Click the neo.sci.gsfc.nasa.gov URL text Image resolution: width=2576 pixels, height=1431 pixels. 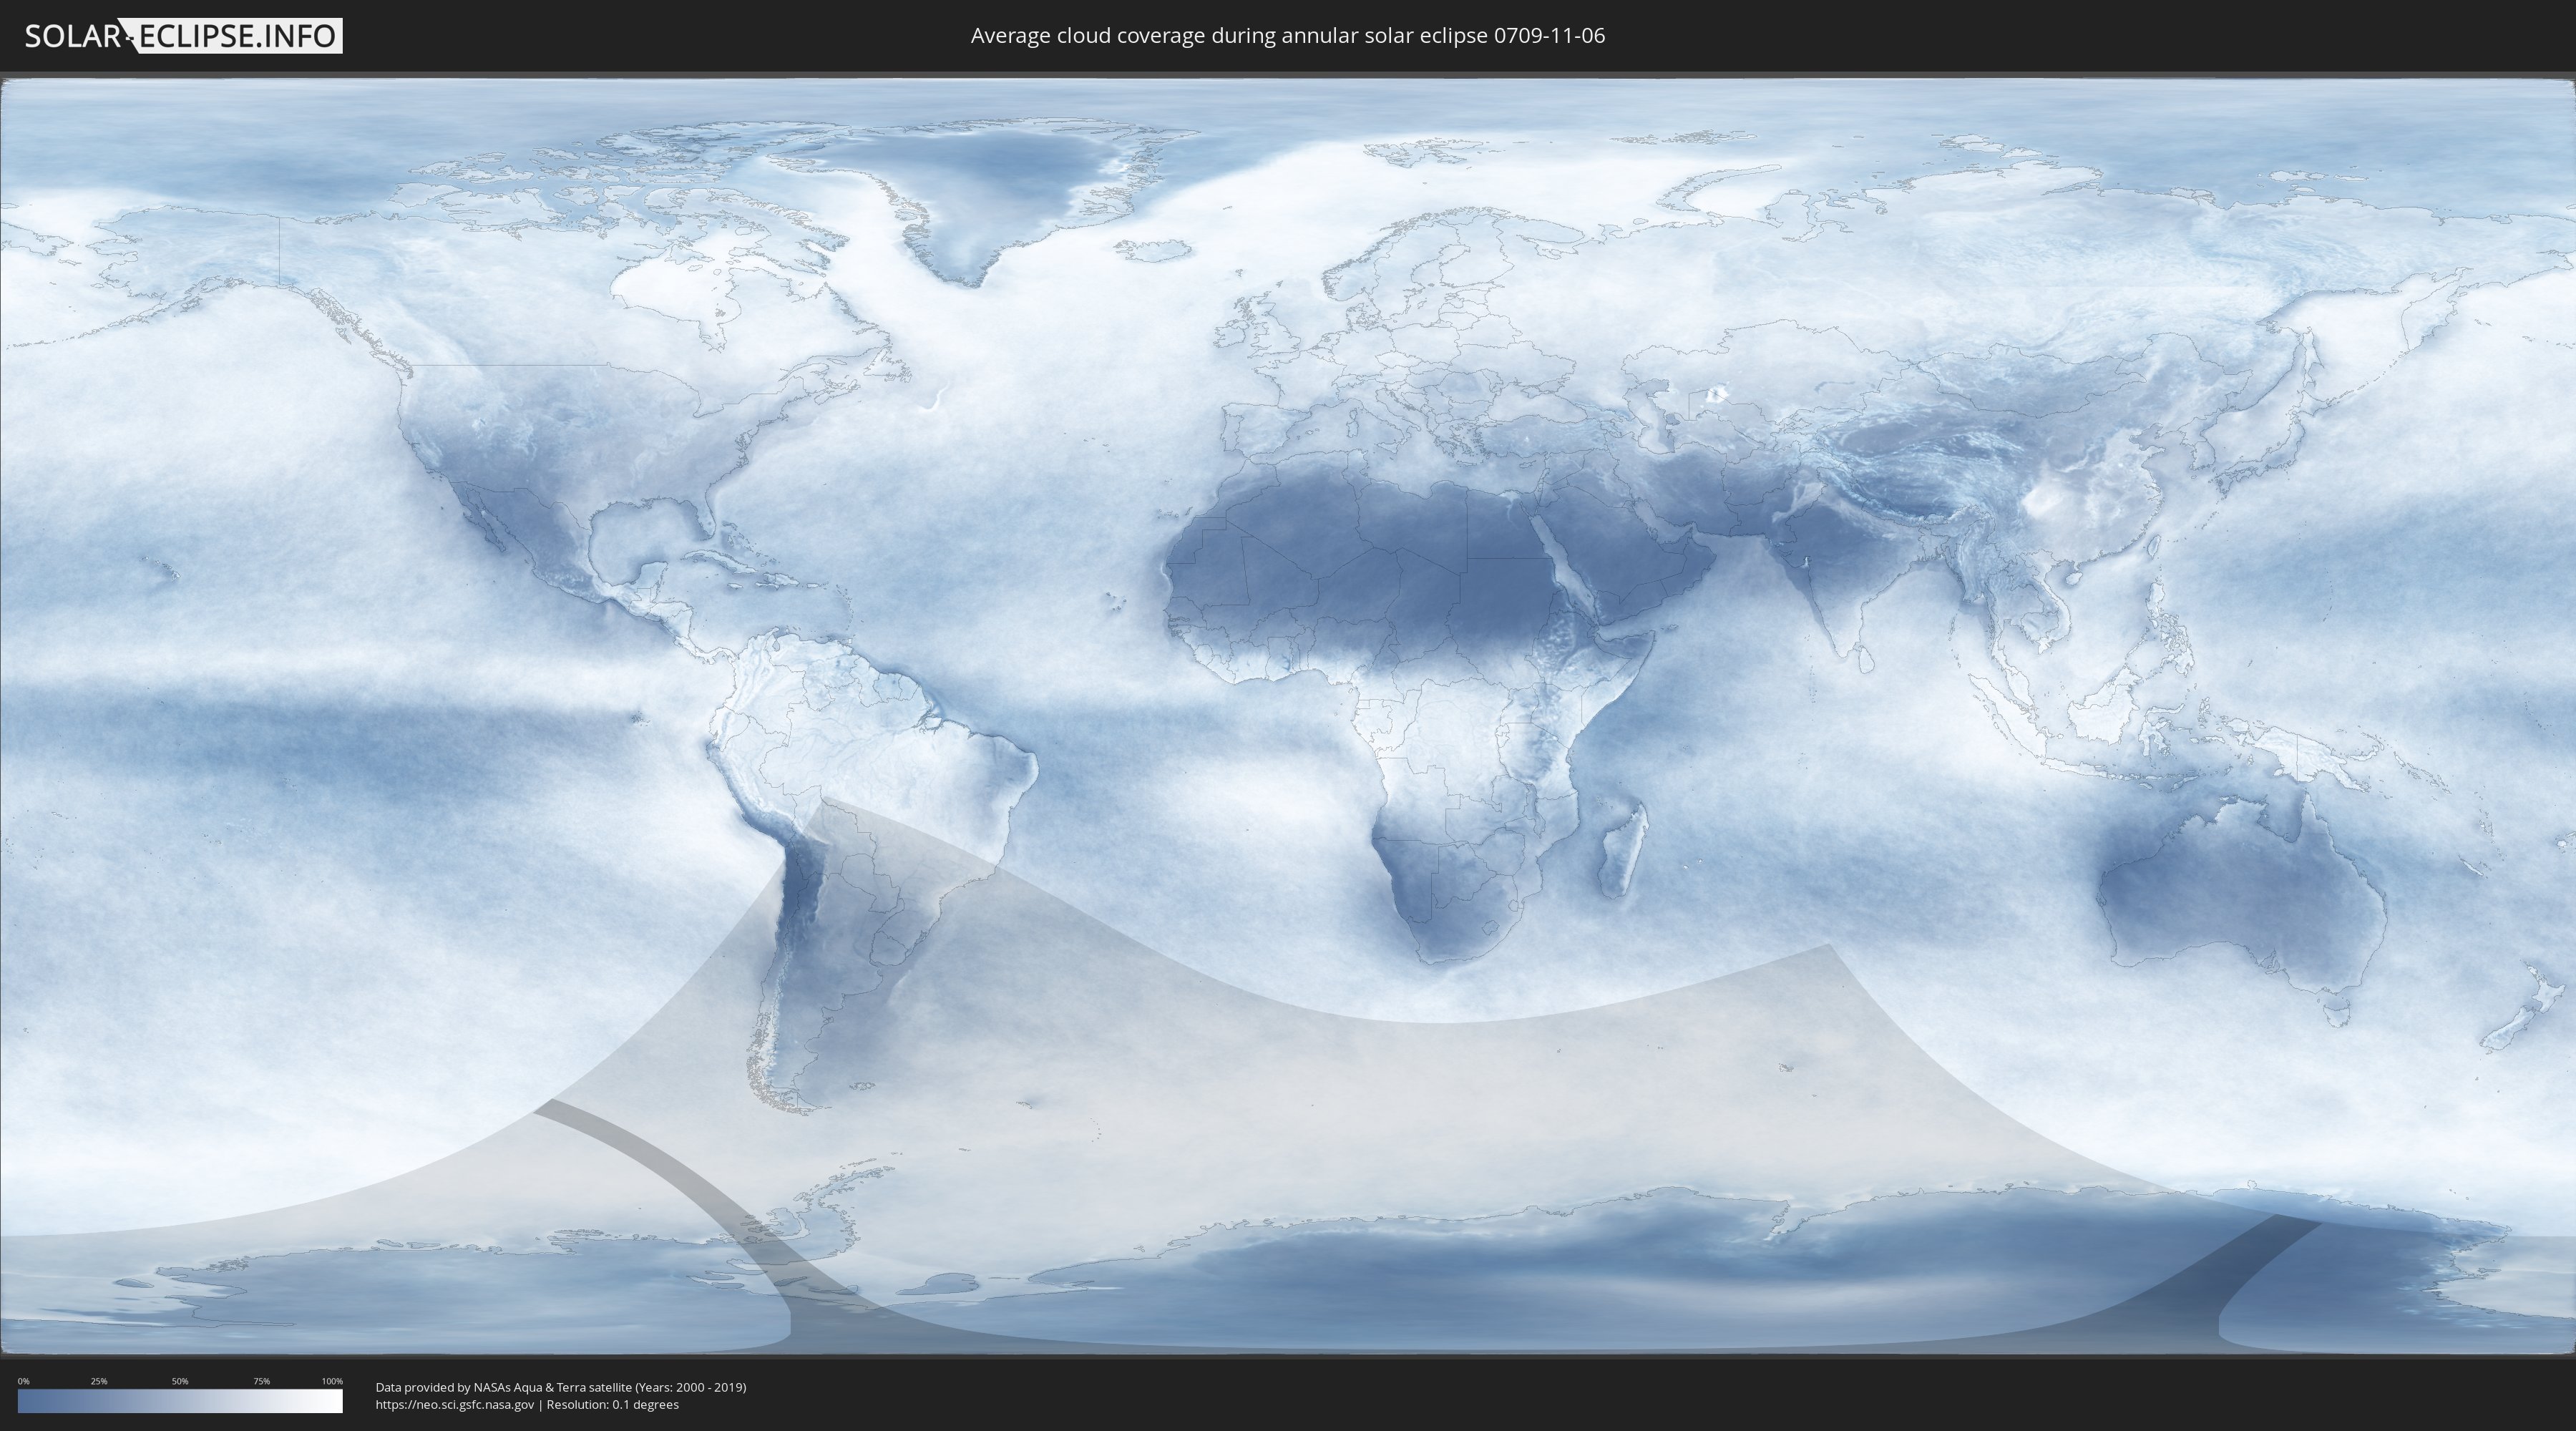click(455, 1405)
